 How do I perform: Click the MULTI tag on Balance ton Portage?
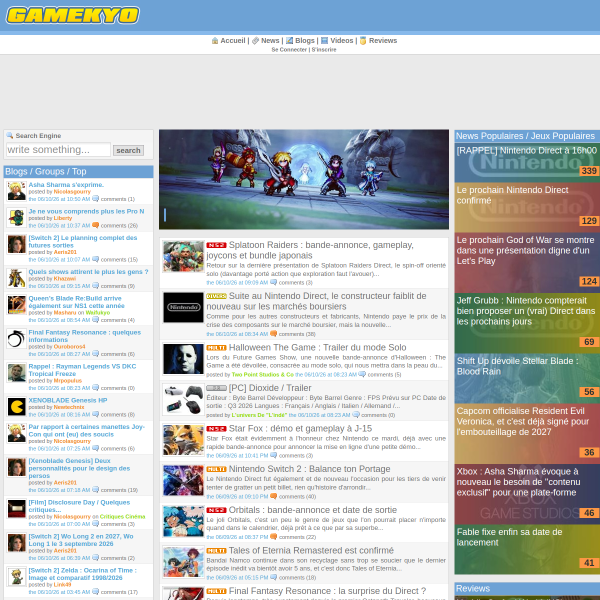216,469
